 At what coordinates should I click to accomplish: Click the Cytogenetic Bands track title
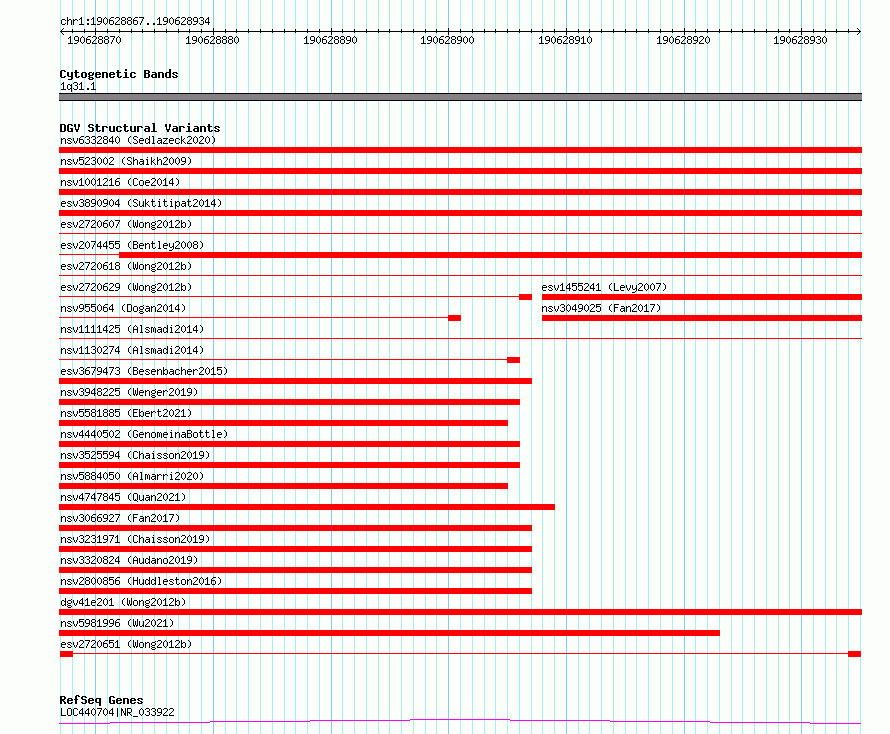[119, 74]
